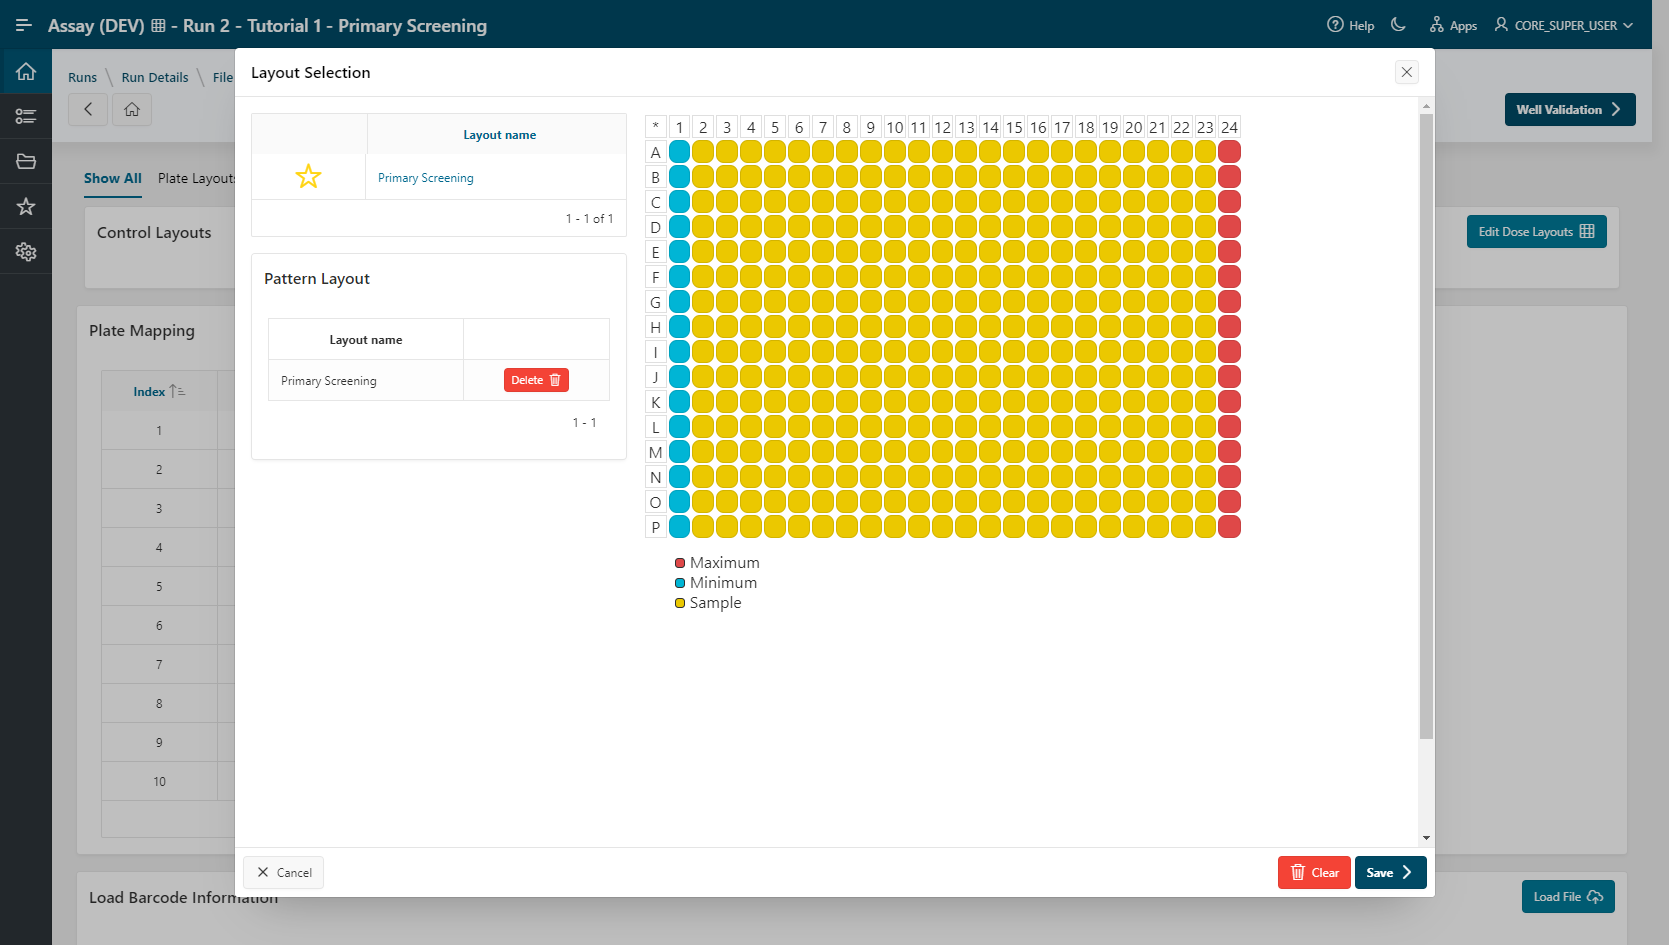Screen dimensions: 1669x945
Task: Sort Plate Mapping by Index column
Action: [159, 391]
